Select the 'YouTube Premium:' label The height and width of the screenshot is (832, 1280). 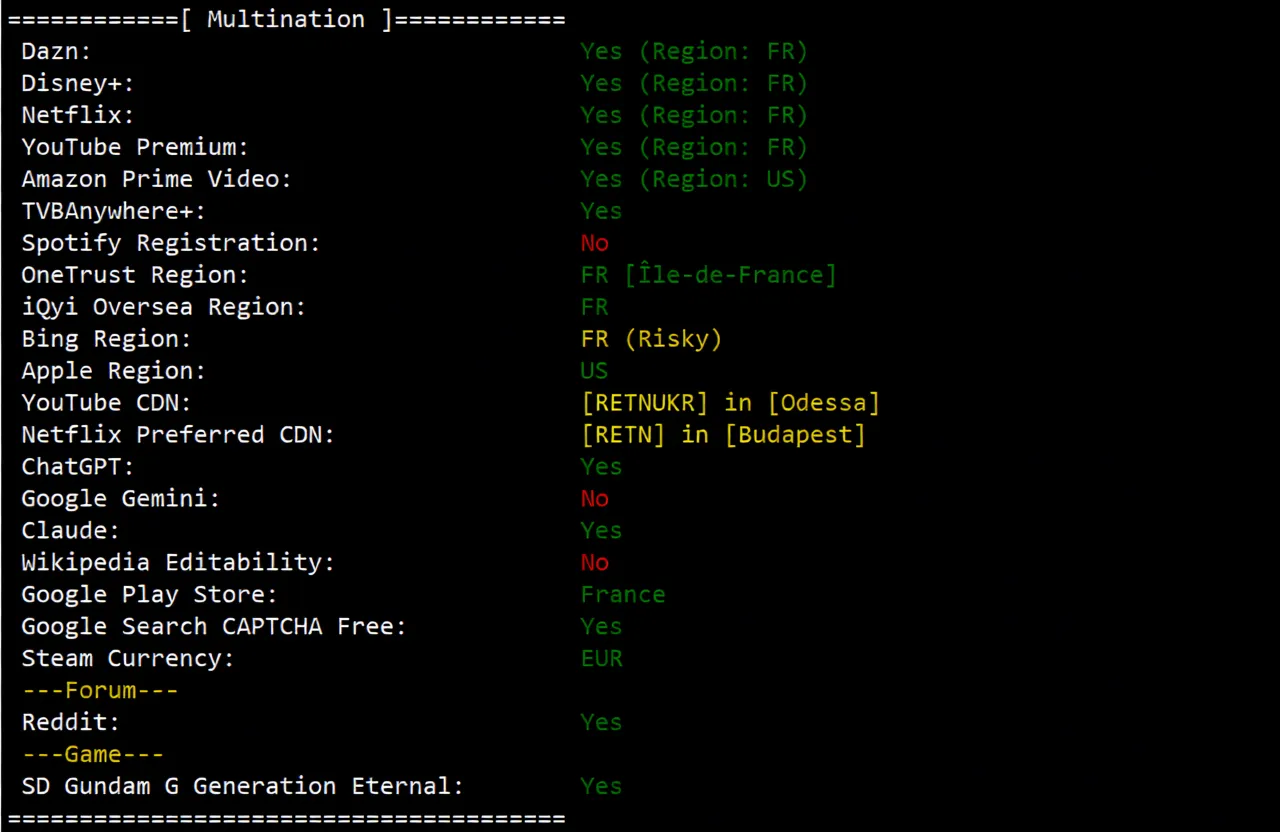pyautogui.click(x=135, y=147)
